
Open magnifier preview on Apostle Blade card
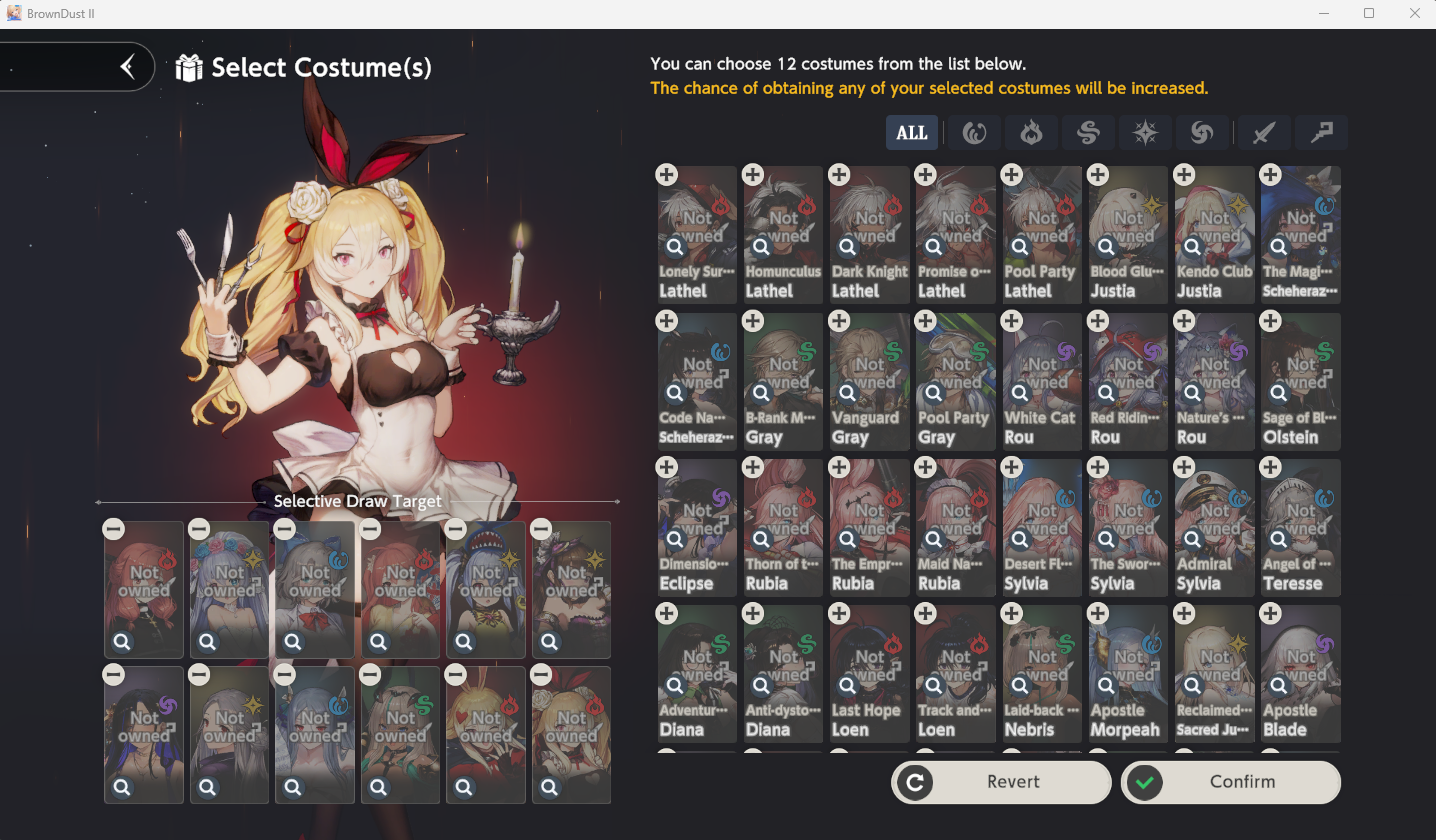pyautogui.click(x=1279, y=685)
